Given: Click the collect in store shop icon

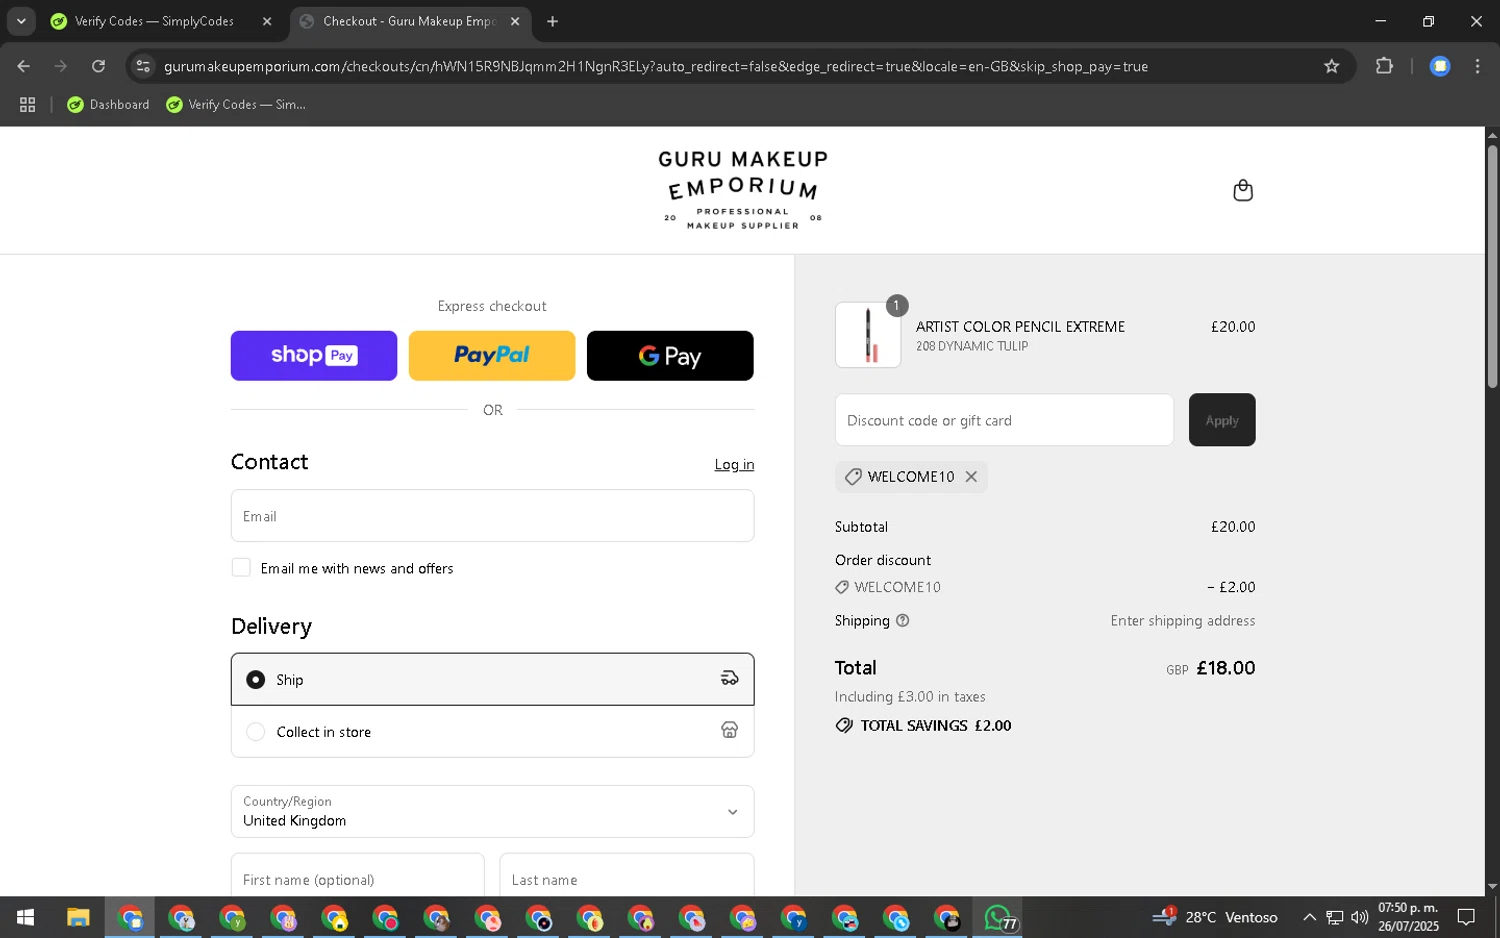Looking at the screenshot, I should pos(730,731).
